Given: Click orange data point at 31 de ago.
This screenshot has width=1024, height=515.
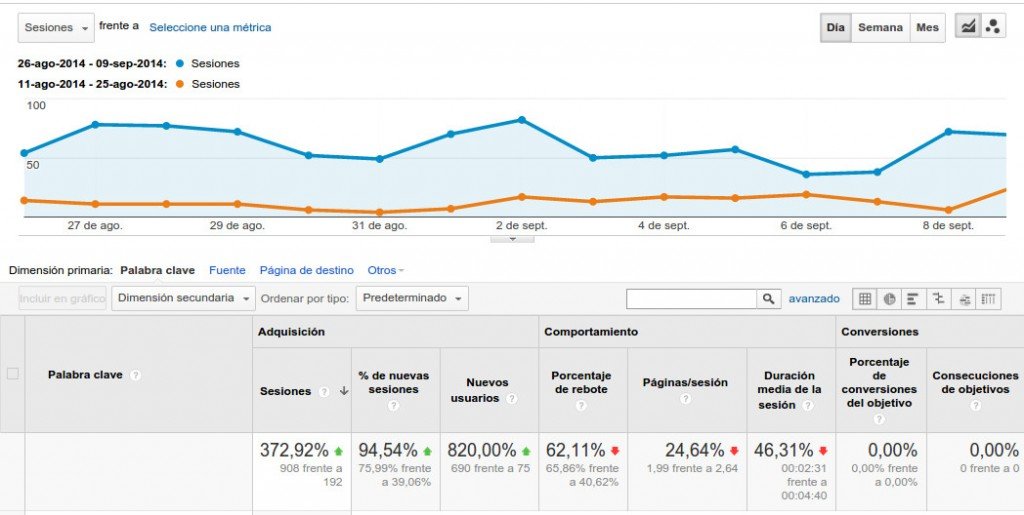Looking at the screenshot, I should click(379, 212).
